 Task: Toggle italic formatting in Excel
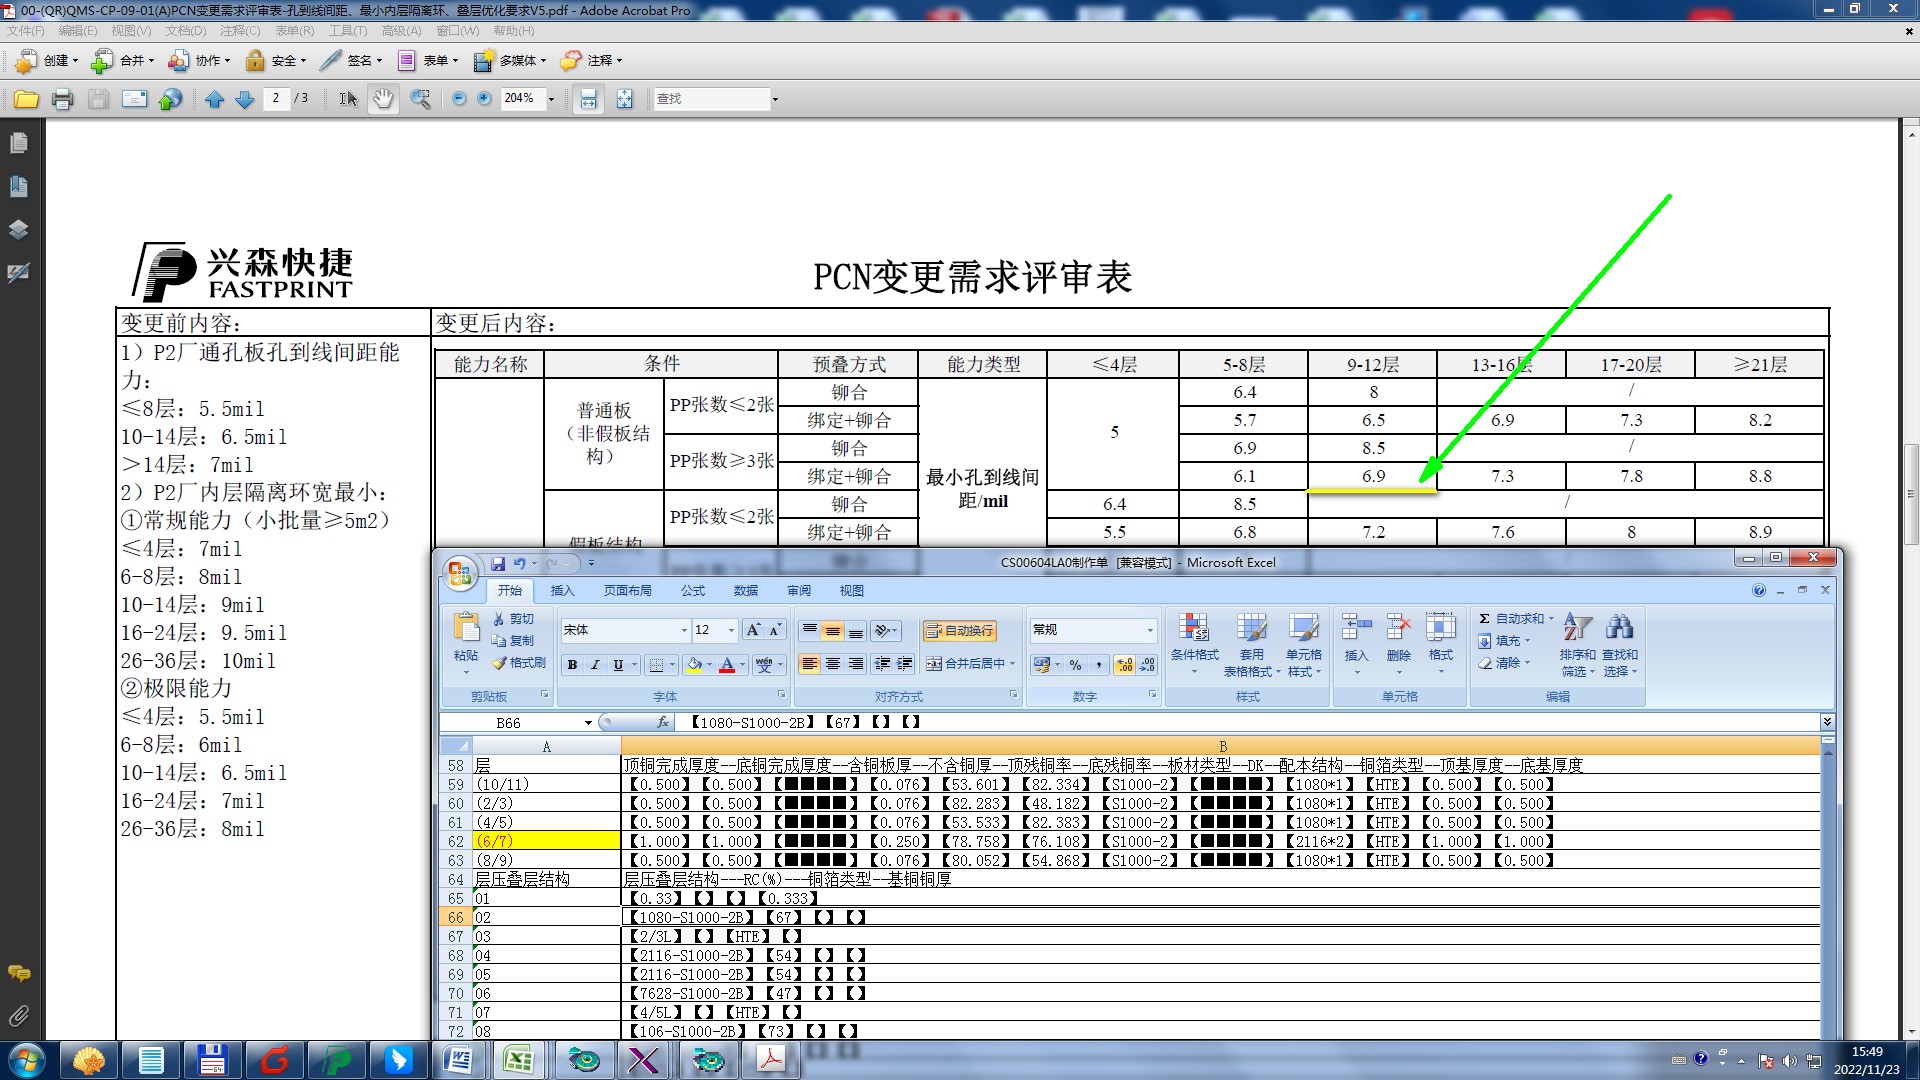click(x=595, y=665)
